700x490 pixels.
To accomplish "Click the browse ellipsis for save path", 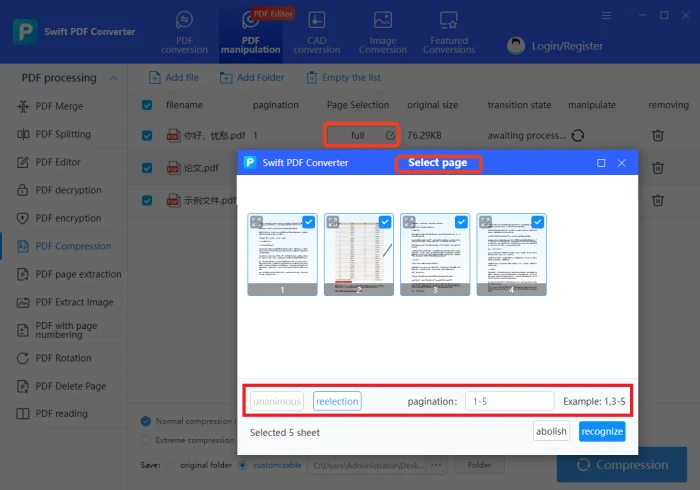I will tap(436, 465).
